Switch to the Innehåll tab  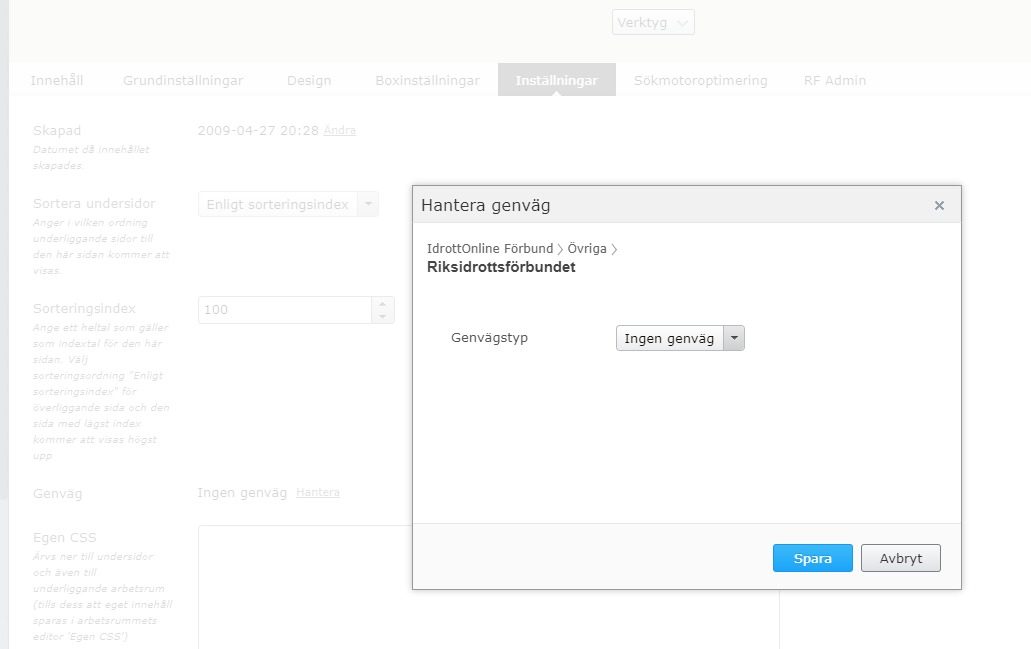pos(57,80)
